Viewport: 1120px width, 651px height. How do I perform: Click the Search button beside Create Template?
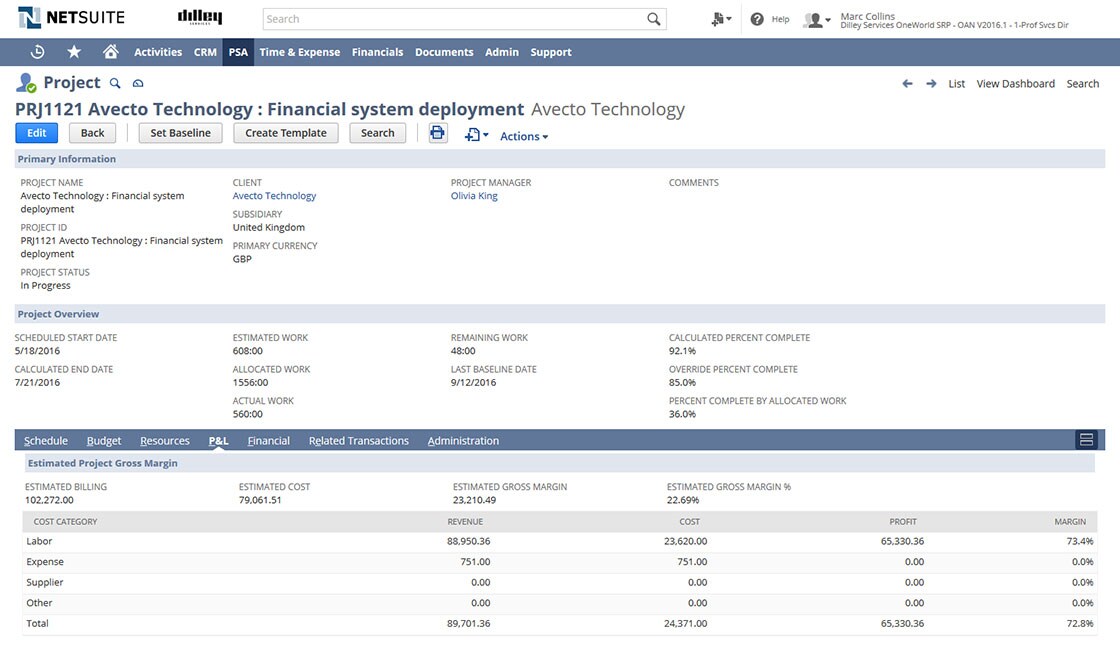(x=377, y=133)
